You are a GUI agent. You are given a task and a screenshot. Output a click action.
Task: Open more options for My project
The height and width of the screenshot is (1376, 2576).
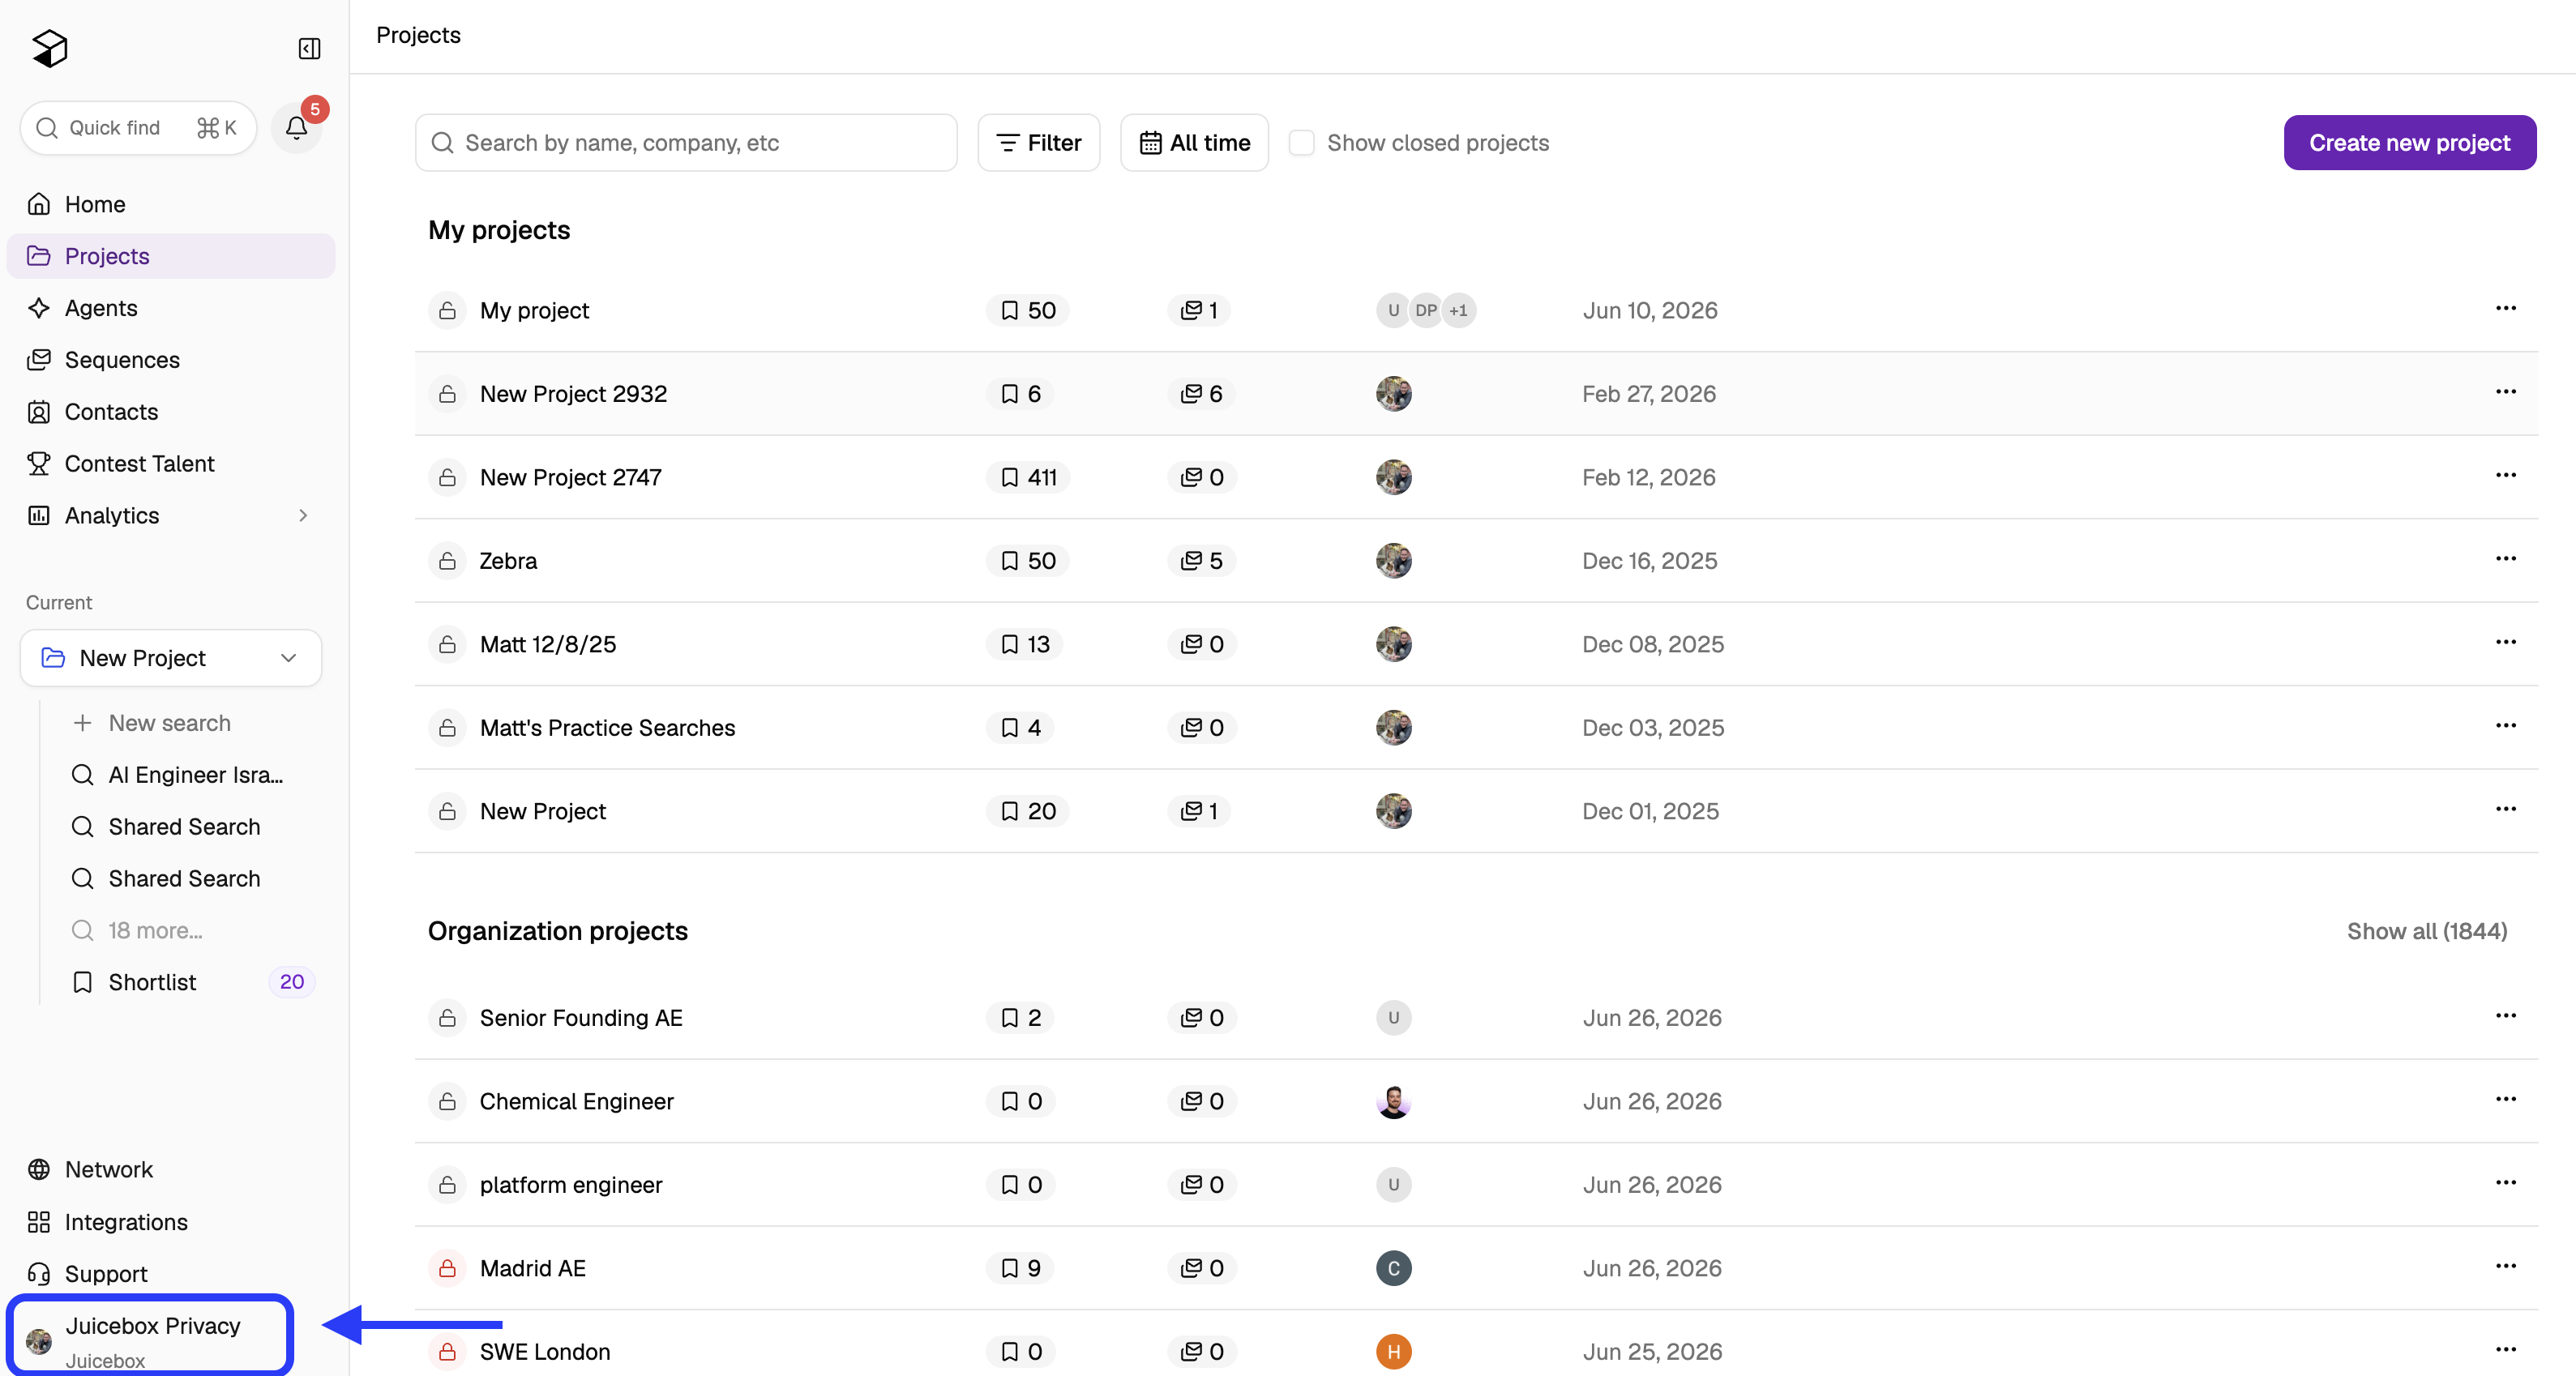(x=2505, y=308)
